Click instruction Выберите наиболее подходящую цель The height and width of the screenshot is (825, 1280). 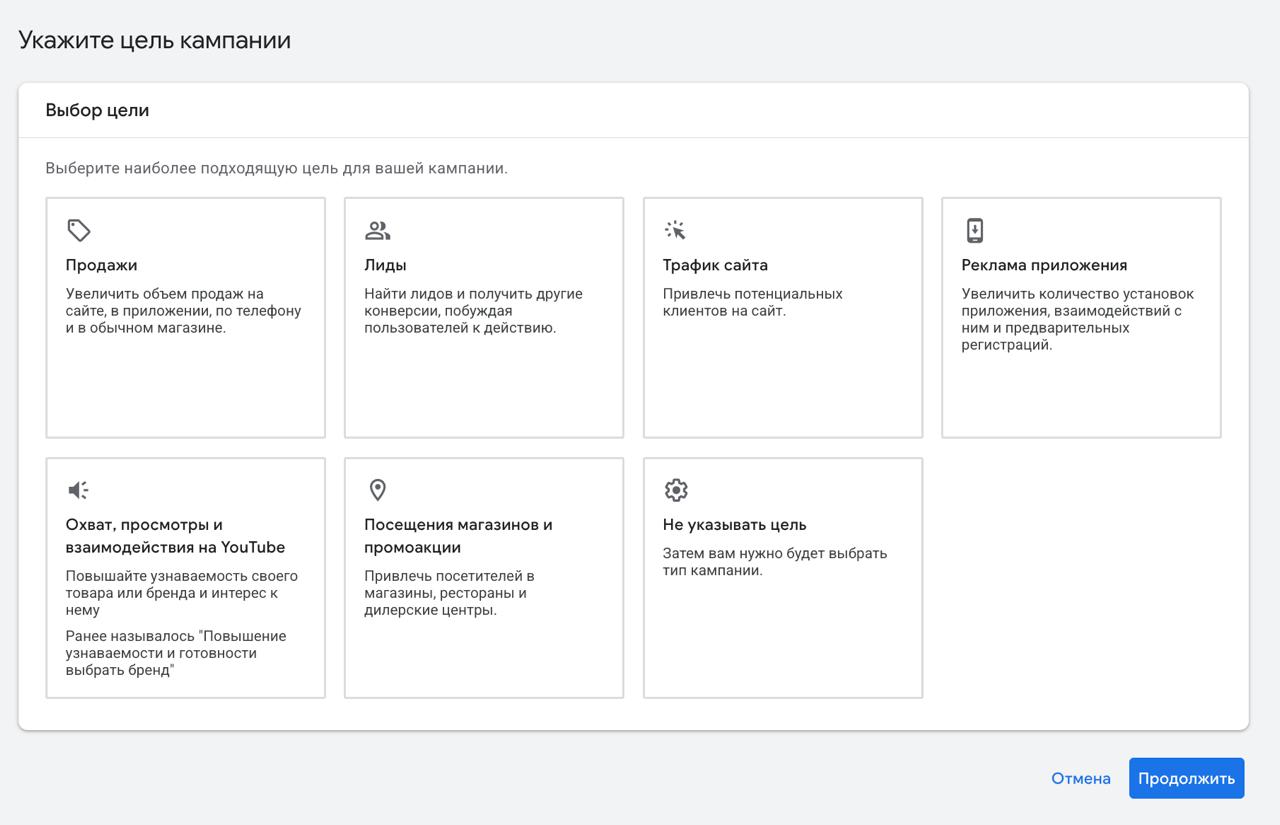click(276, 168)
